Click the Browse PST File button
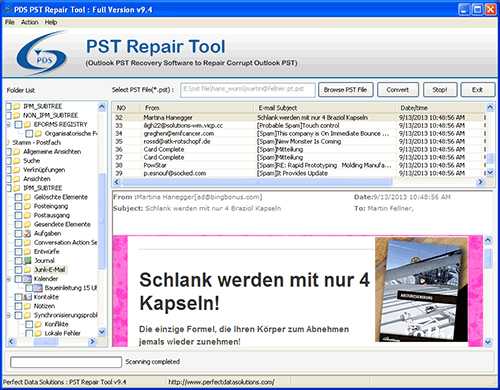Screen dimensions: 500x390 point(346,90)
